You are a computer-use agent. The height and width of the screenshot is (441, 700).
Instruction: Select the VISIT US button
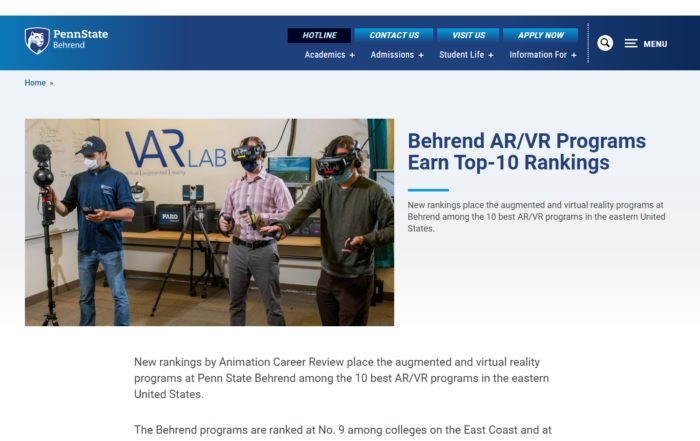coord(468,35)
